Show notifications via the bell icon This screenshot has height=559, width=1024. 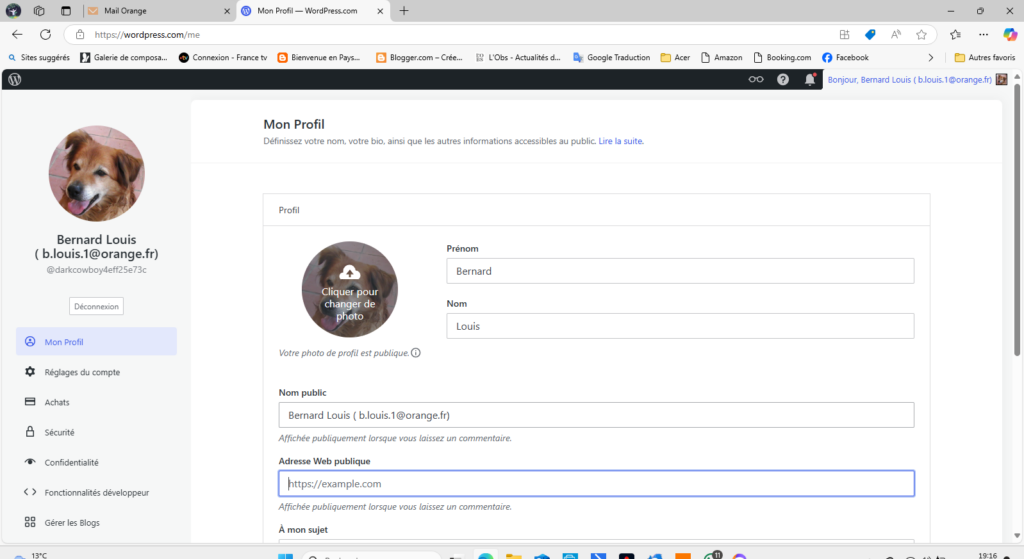pyautogui.click(x=810, y=80)
